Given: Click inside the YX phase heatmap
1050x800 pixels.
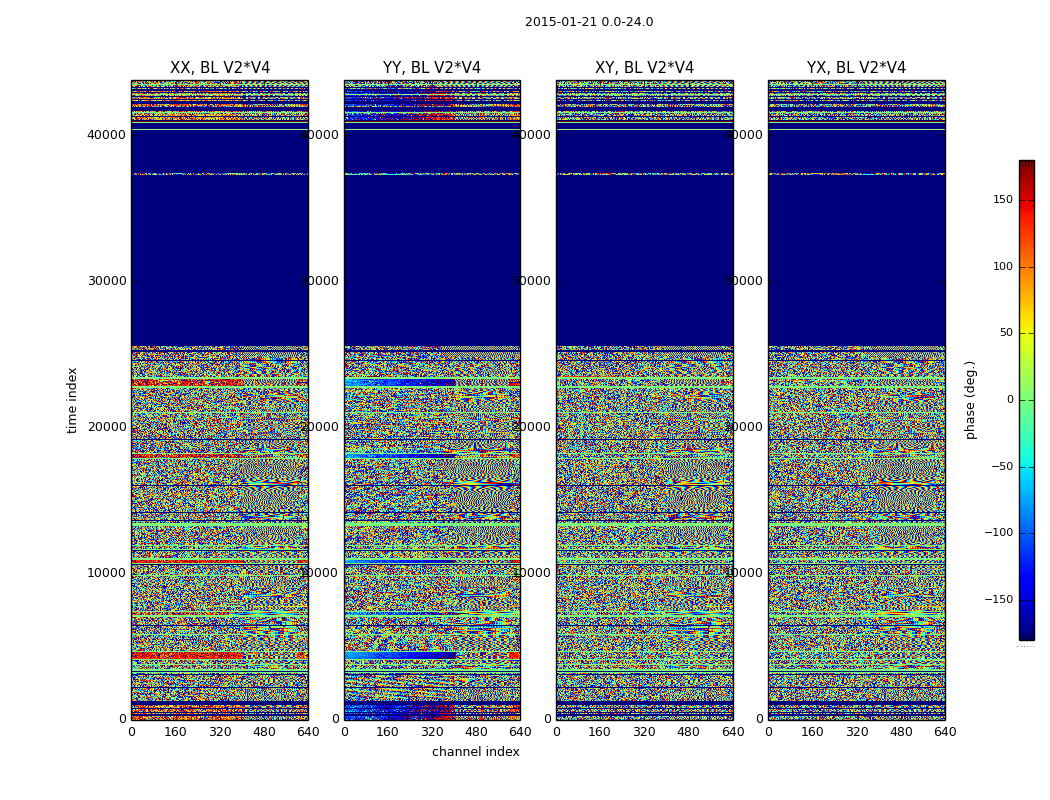Looking at the screenshot, I should pos(857,400).
